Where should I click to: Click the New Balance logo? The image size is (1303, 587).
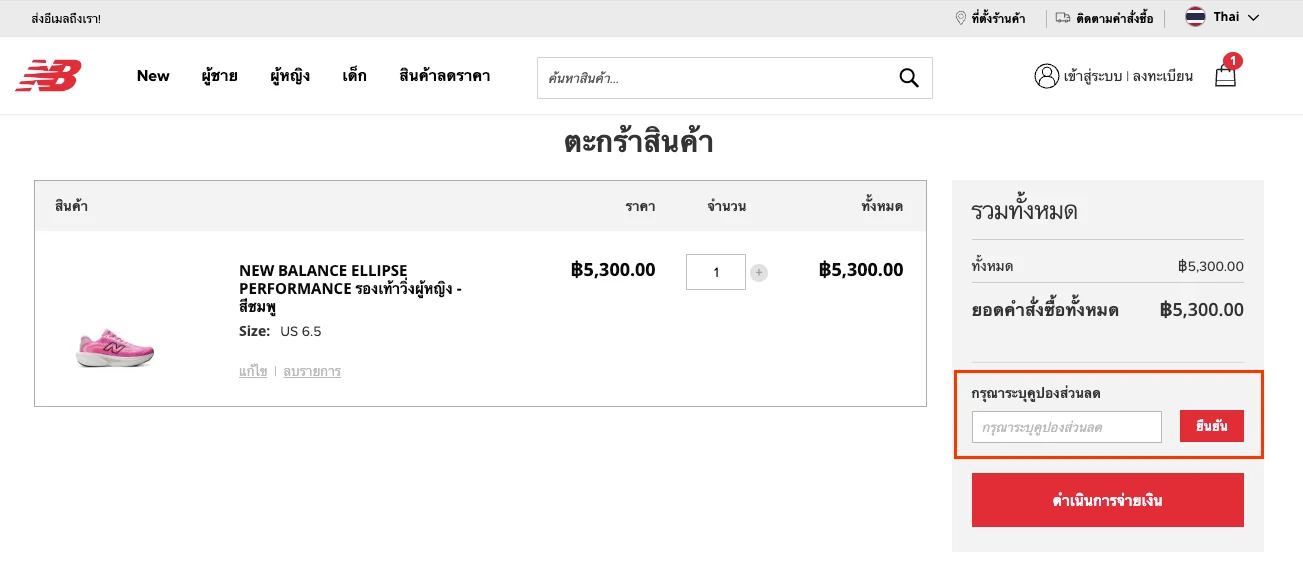click(48, 76)
